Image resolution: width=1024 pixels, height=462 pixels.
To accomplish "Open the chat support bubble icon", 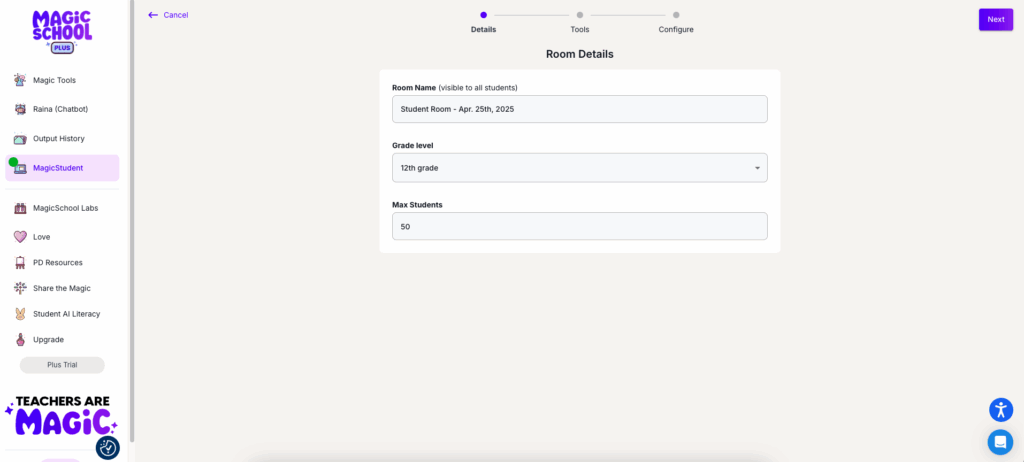I will (x=1000, y=442).
